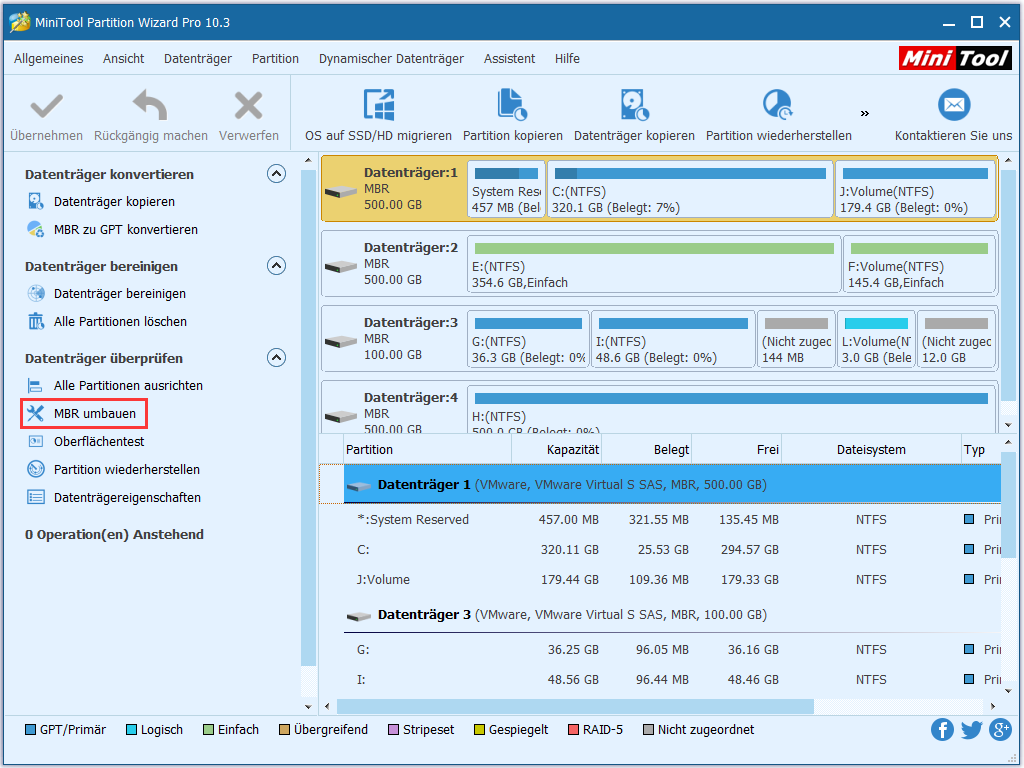Select Datenträger bereinigen sidebar action

[x=120, y=294]
